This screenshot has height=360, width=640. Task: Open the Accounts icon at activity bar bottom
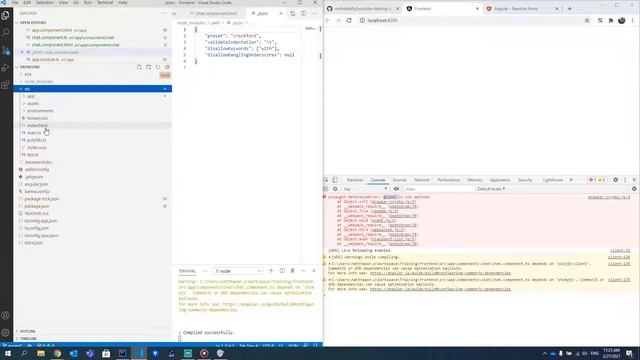click(6, 315)
